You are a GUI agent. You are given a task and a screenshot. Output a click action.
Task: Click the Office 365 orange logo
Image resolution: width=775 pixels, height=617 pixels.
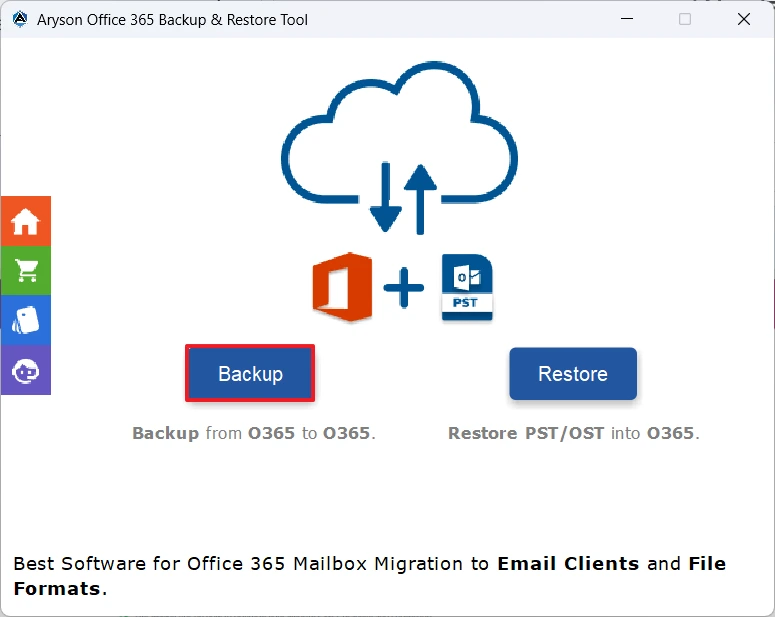pyautogui.click(x=342, y=287)
